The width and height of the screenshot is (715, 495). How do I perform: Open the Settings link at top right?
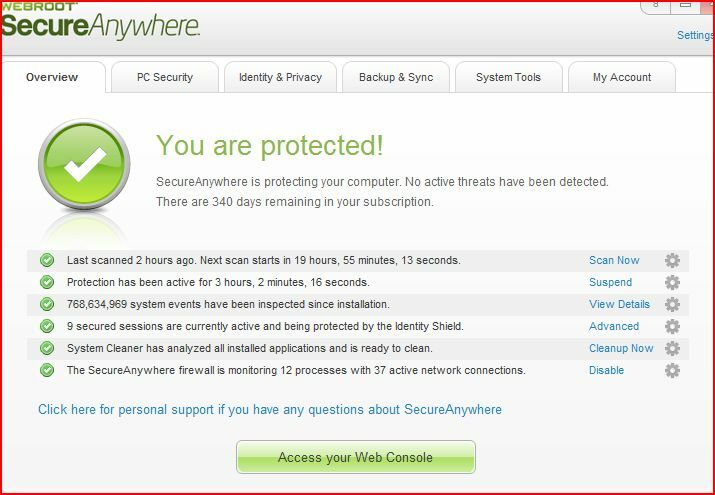695,35
